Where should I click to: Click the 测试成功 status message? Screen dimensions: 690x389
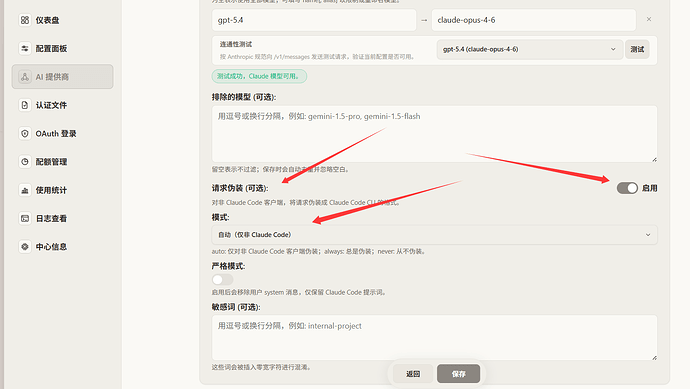[259, 76]
